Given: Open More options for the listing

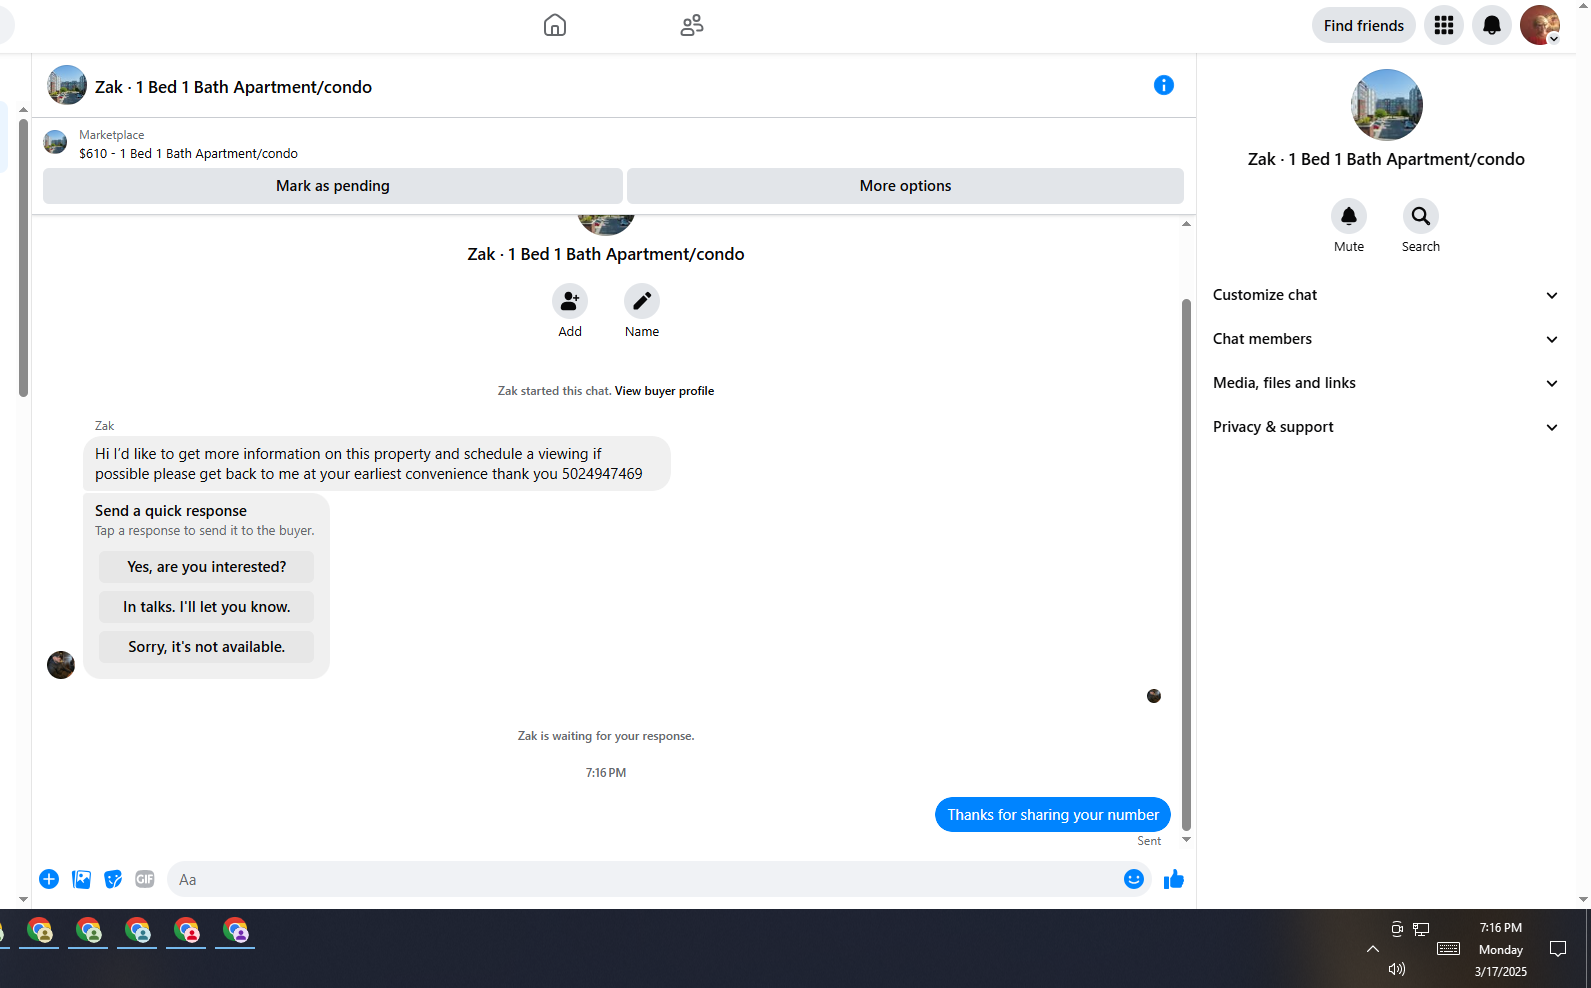Looking at the screenshot, I should [x=905, y=186].
